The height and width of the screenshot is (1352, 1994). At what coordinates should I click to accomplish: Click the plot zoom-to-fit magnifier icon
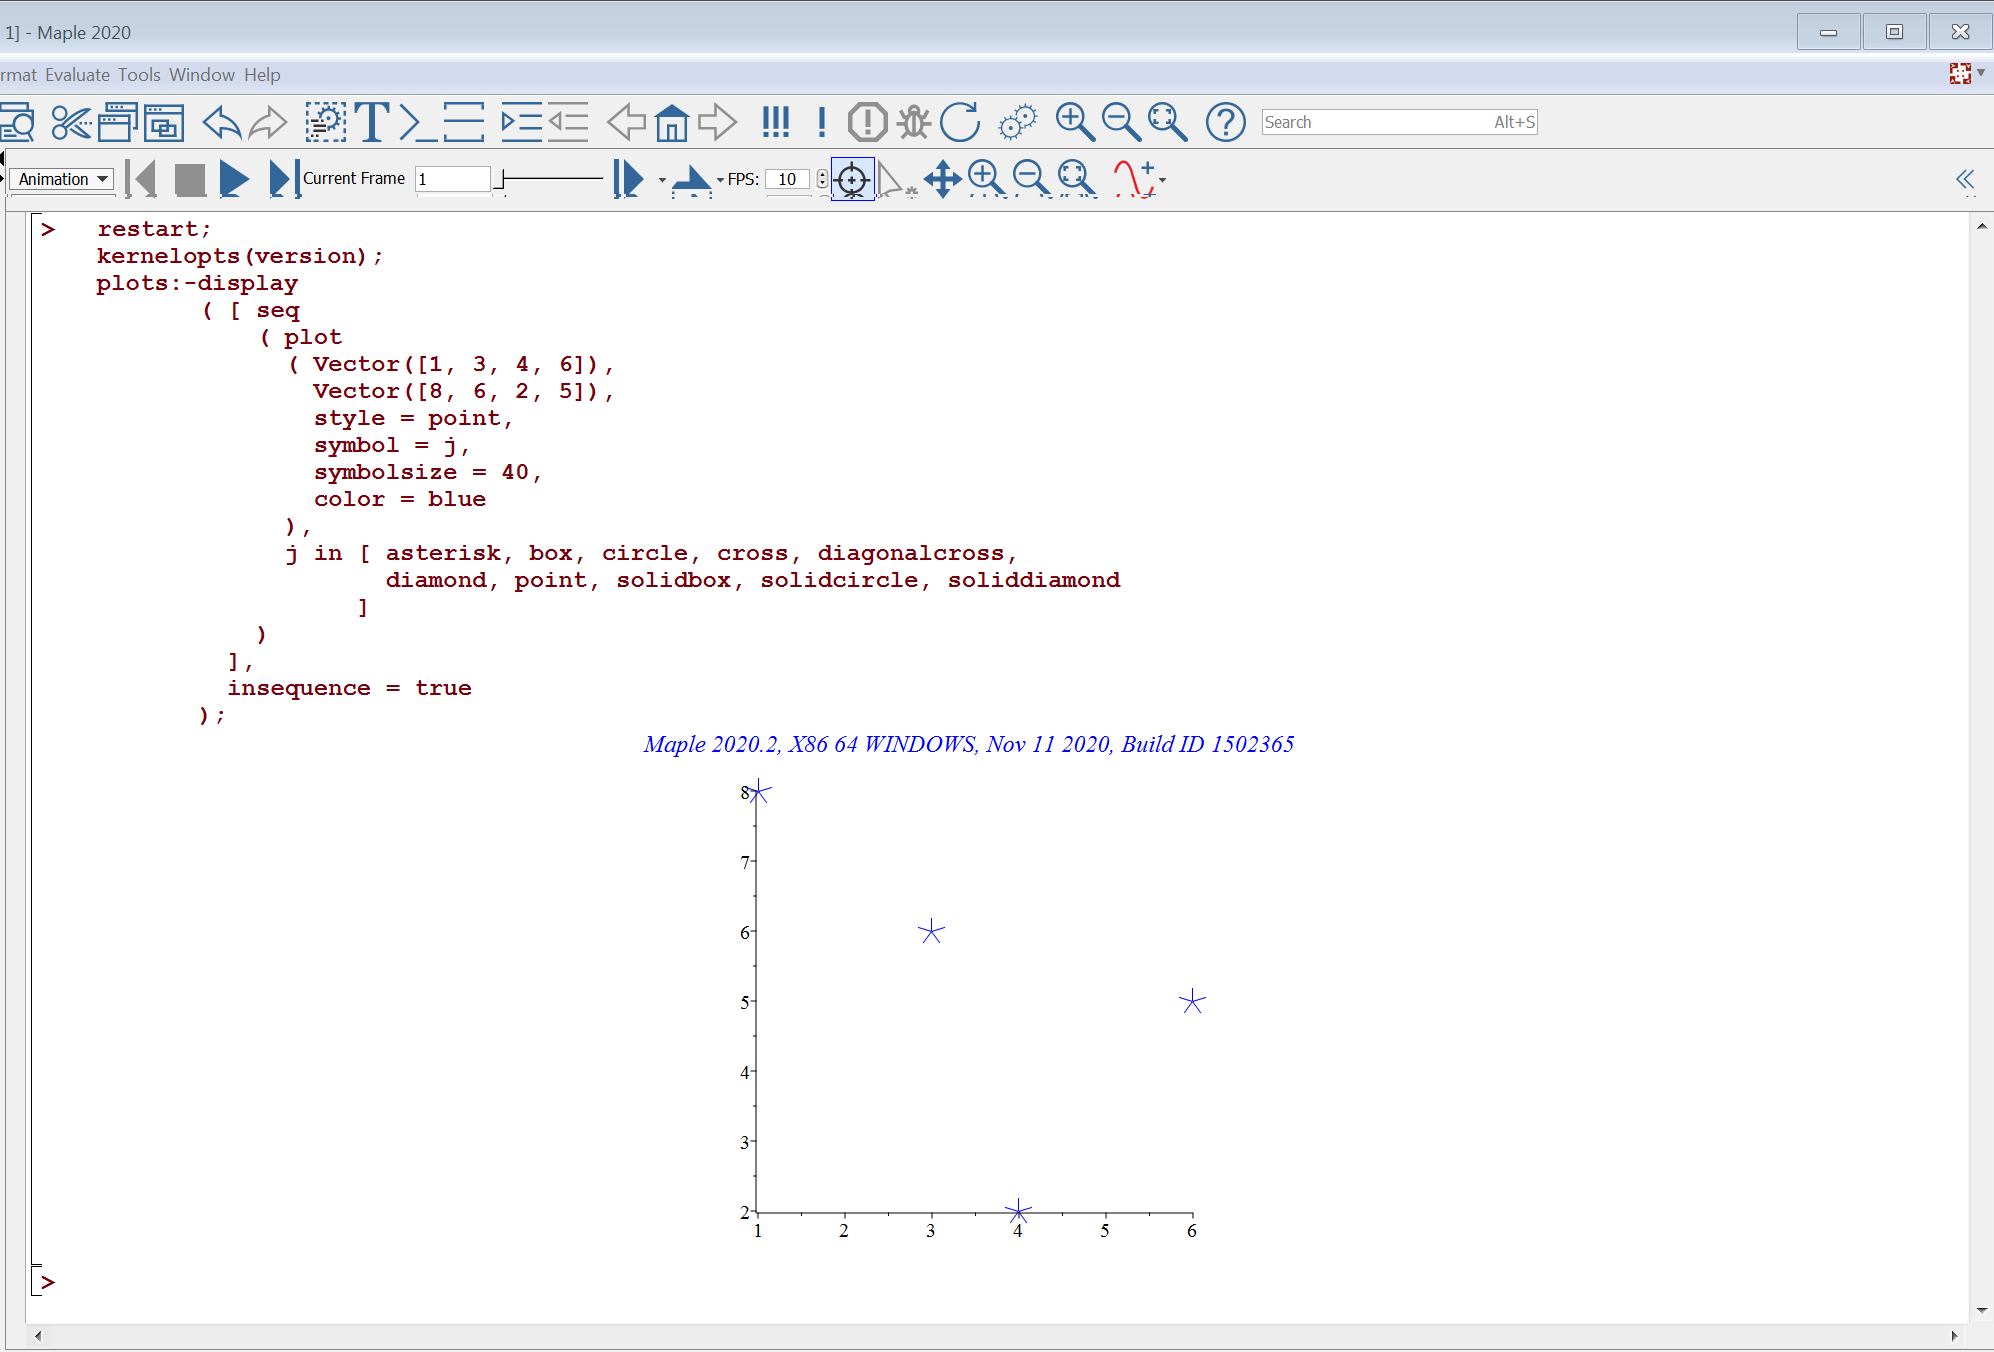tap(1076, 179)
